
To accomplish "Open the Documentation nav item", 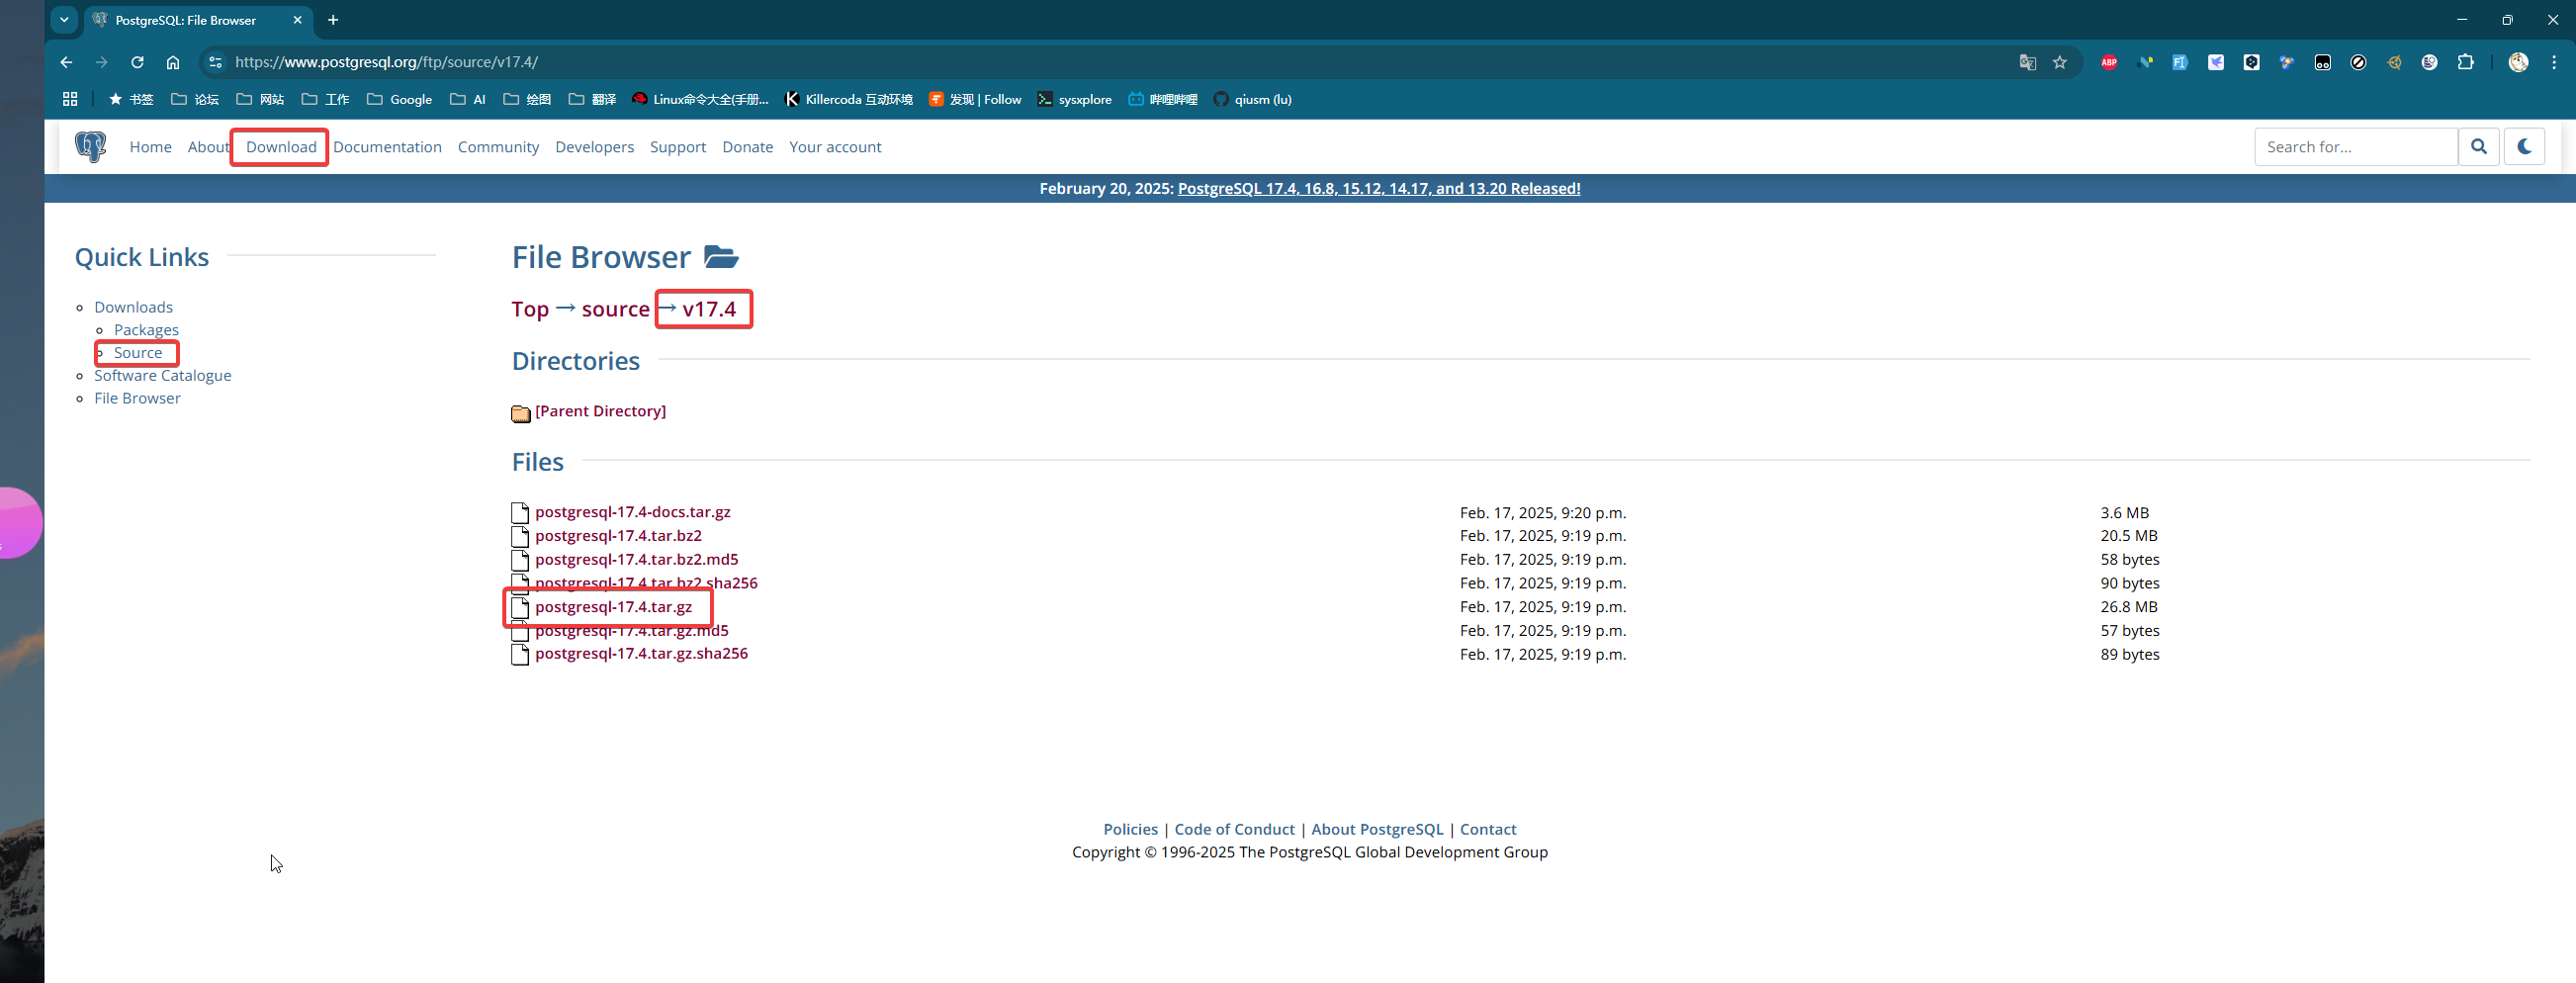I will [x=387, y=147].
